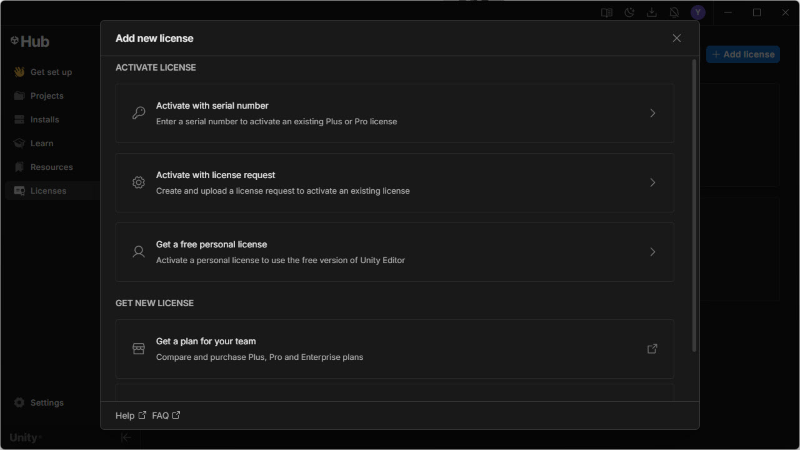Screen dimensions: 800x450
Task: Expand the Activate with serial number chevron
Action: click(652, 113)
